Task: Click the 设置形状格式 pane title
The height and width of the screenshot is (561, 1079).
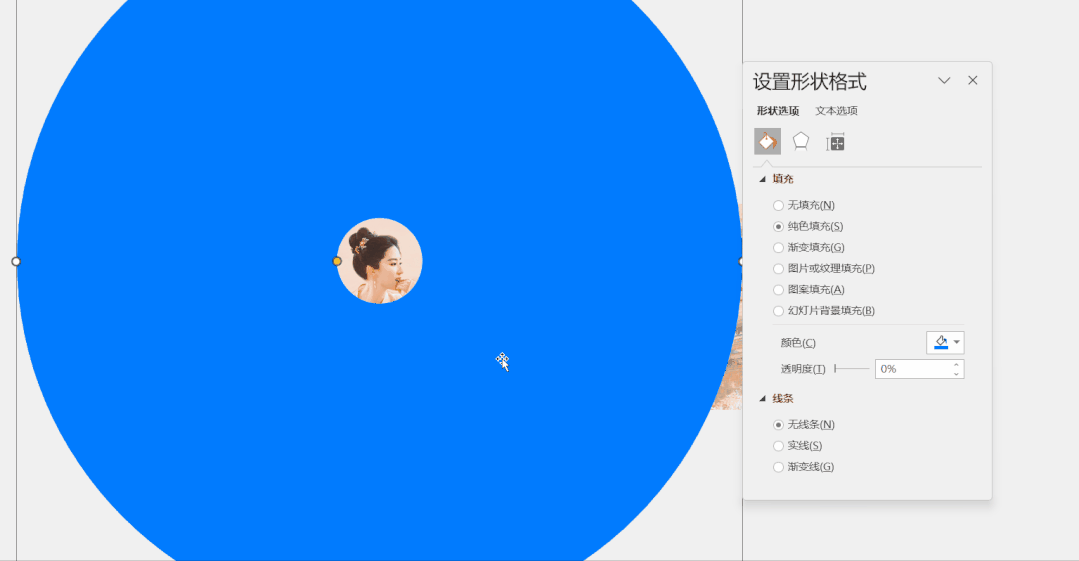Action: click(810, 82)
